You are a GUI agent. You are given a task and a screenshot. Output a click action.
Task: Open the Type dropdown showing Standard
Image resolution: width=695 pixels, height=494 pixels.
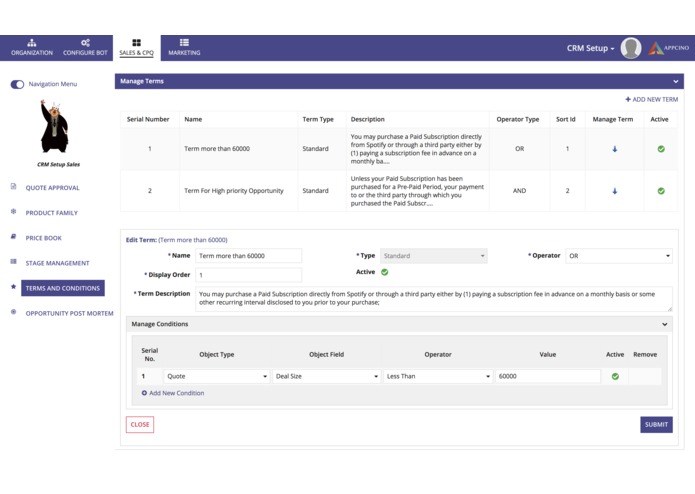[x=433, y=256]
